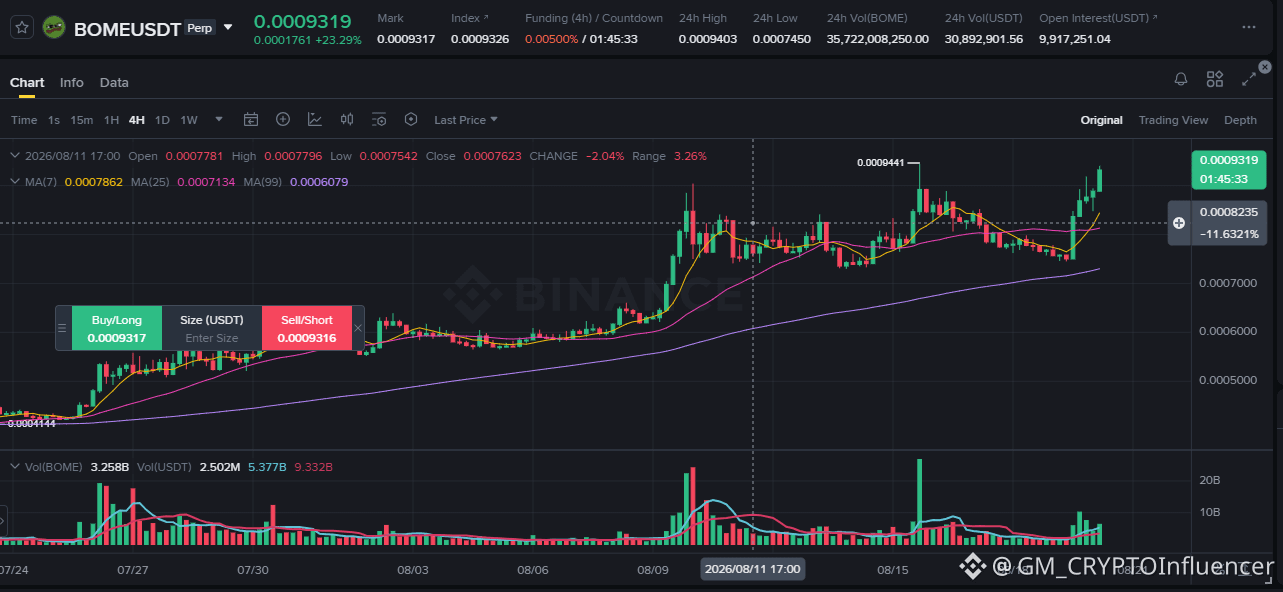
Task: Open chart display settings icon
Action: click(379, 120)
